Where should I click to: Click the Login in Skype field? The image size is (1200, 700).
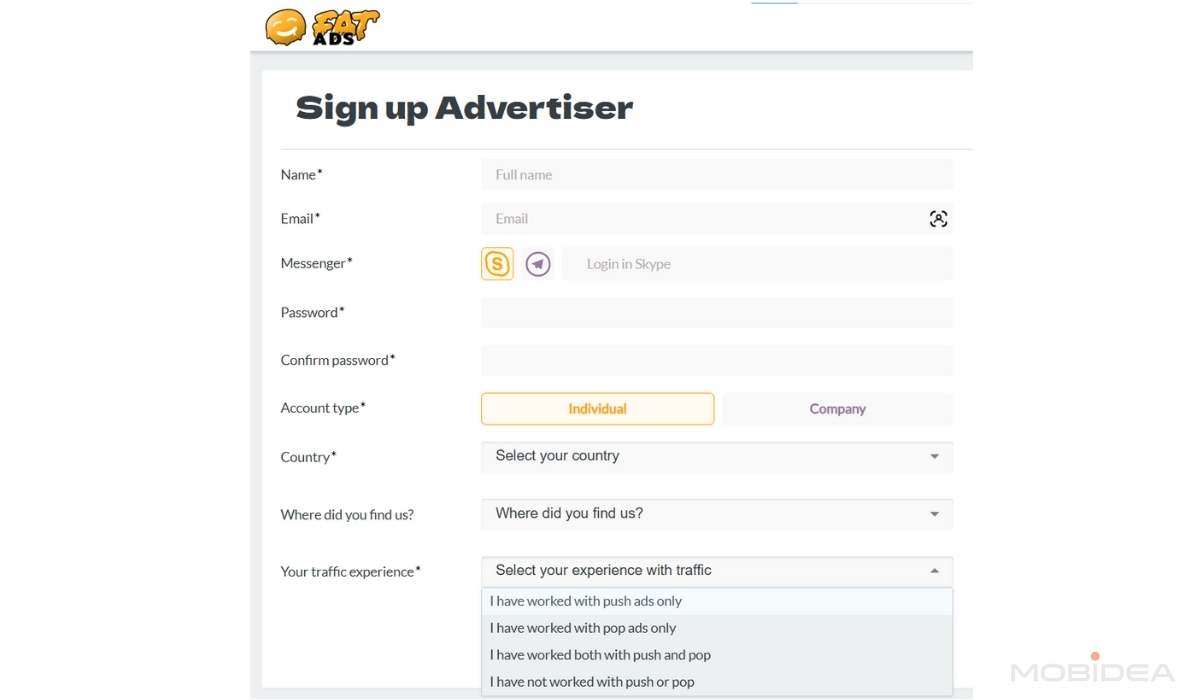click(757, 264)
